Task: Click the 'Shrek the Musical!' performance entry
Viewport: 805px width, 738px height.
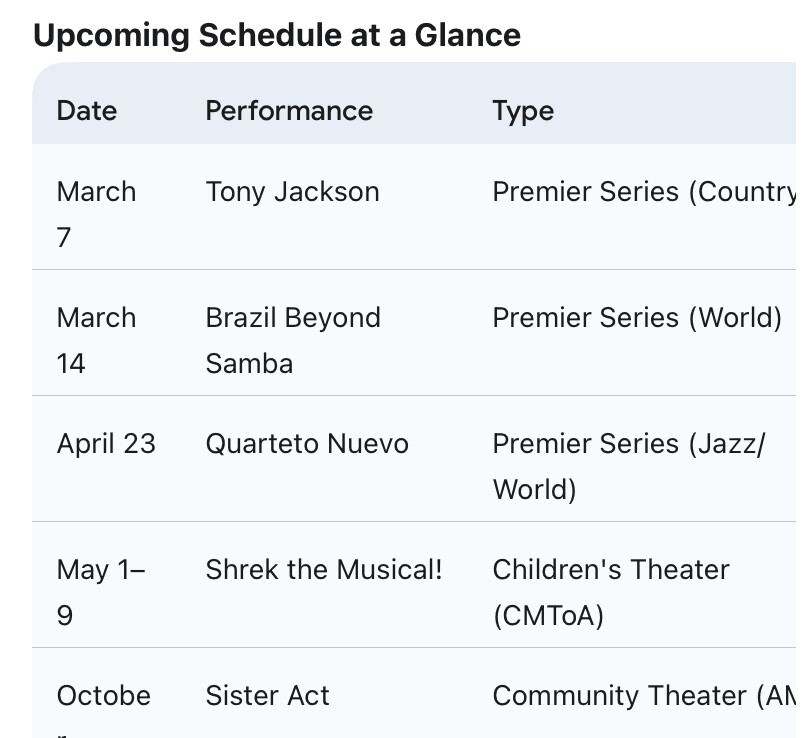Action: click(x=324, y=569)
